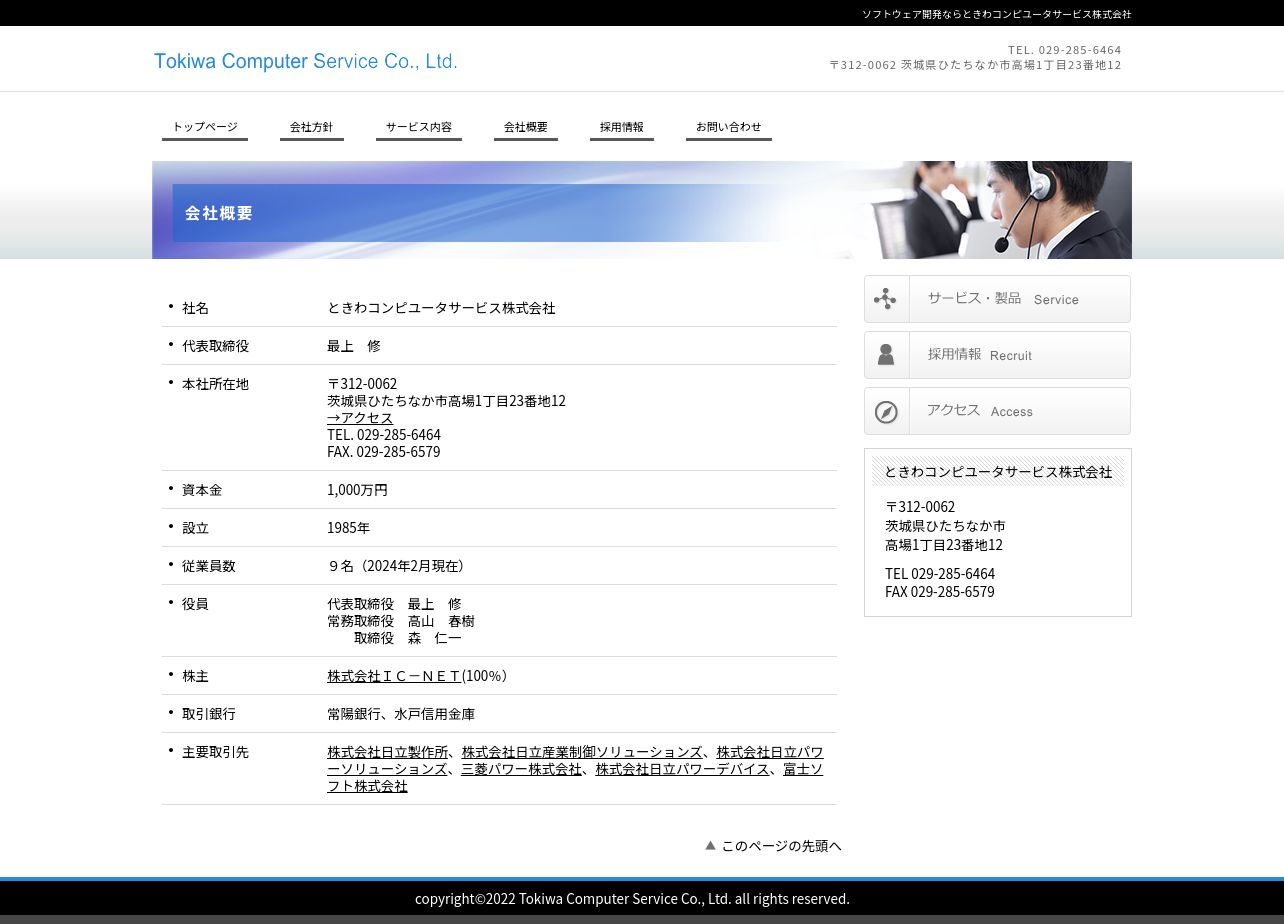Click the 三菱パワー株式会社 link
1284x924 pixels.
coord(521,769)
